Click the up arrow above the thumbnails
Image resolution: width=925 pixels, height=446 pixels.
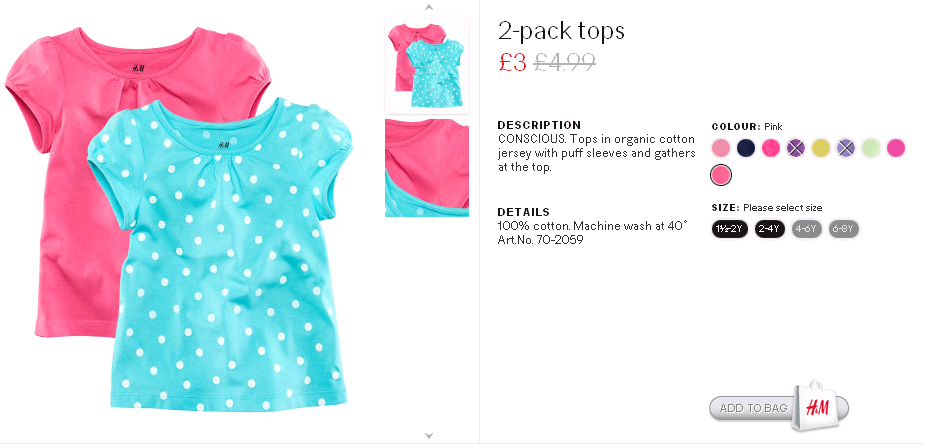[x=429, y=8]
